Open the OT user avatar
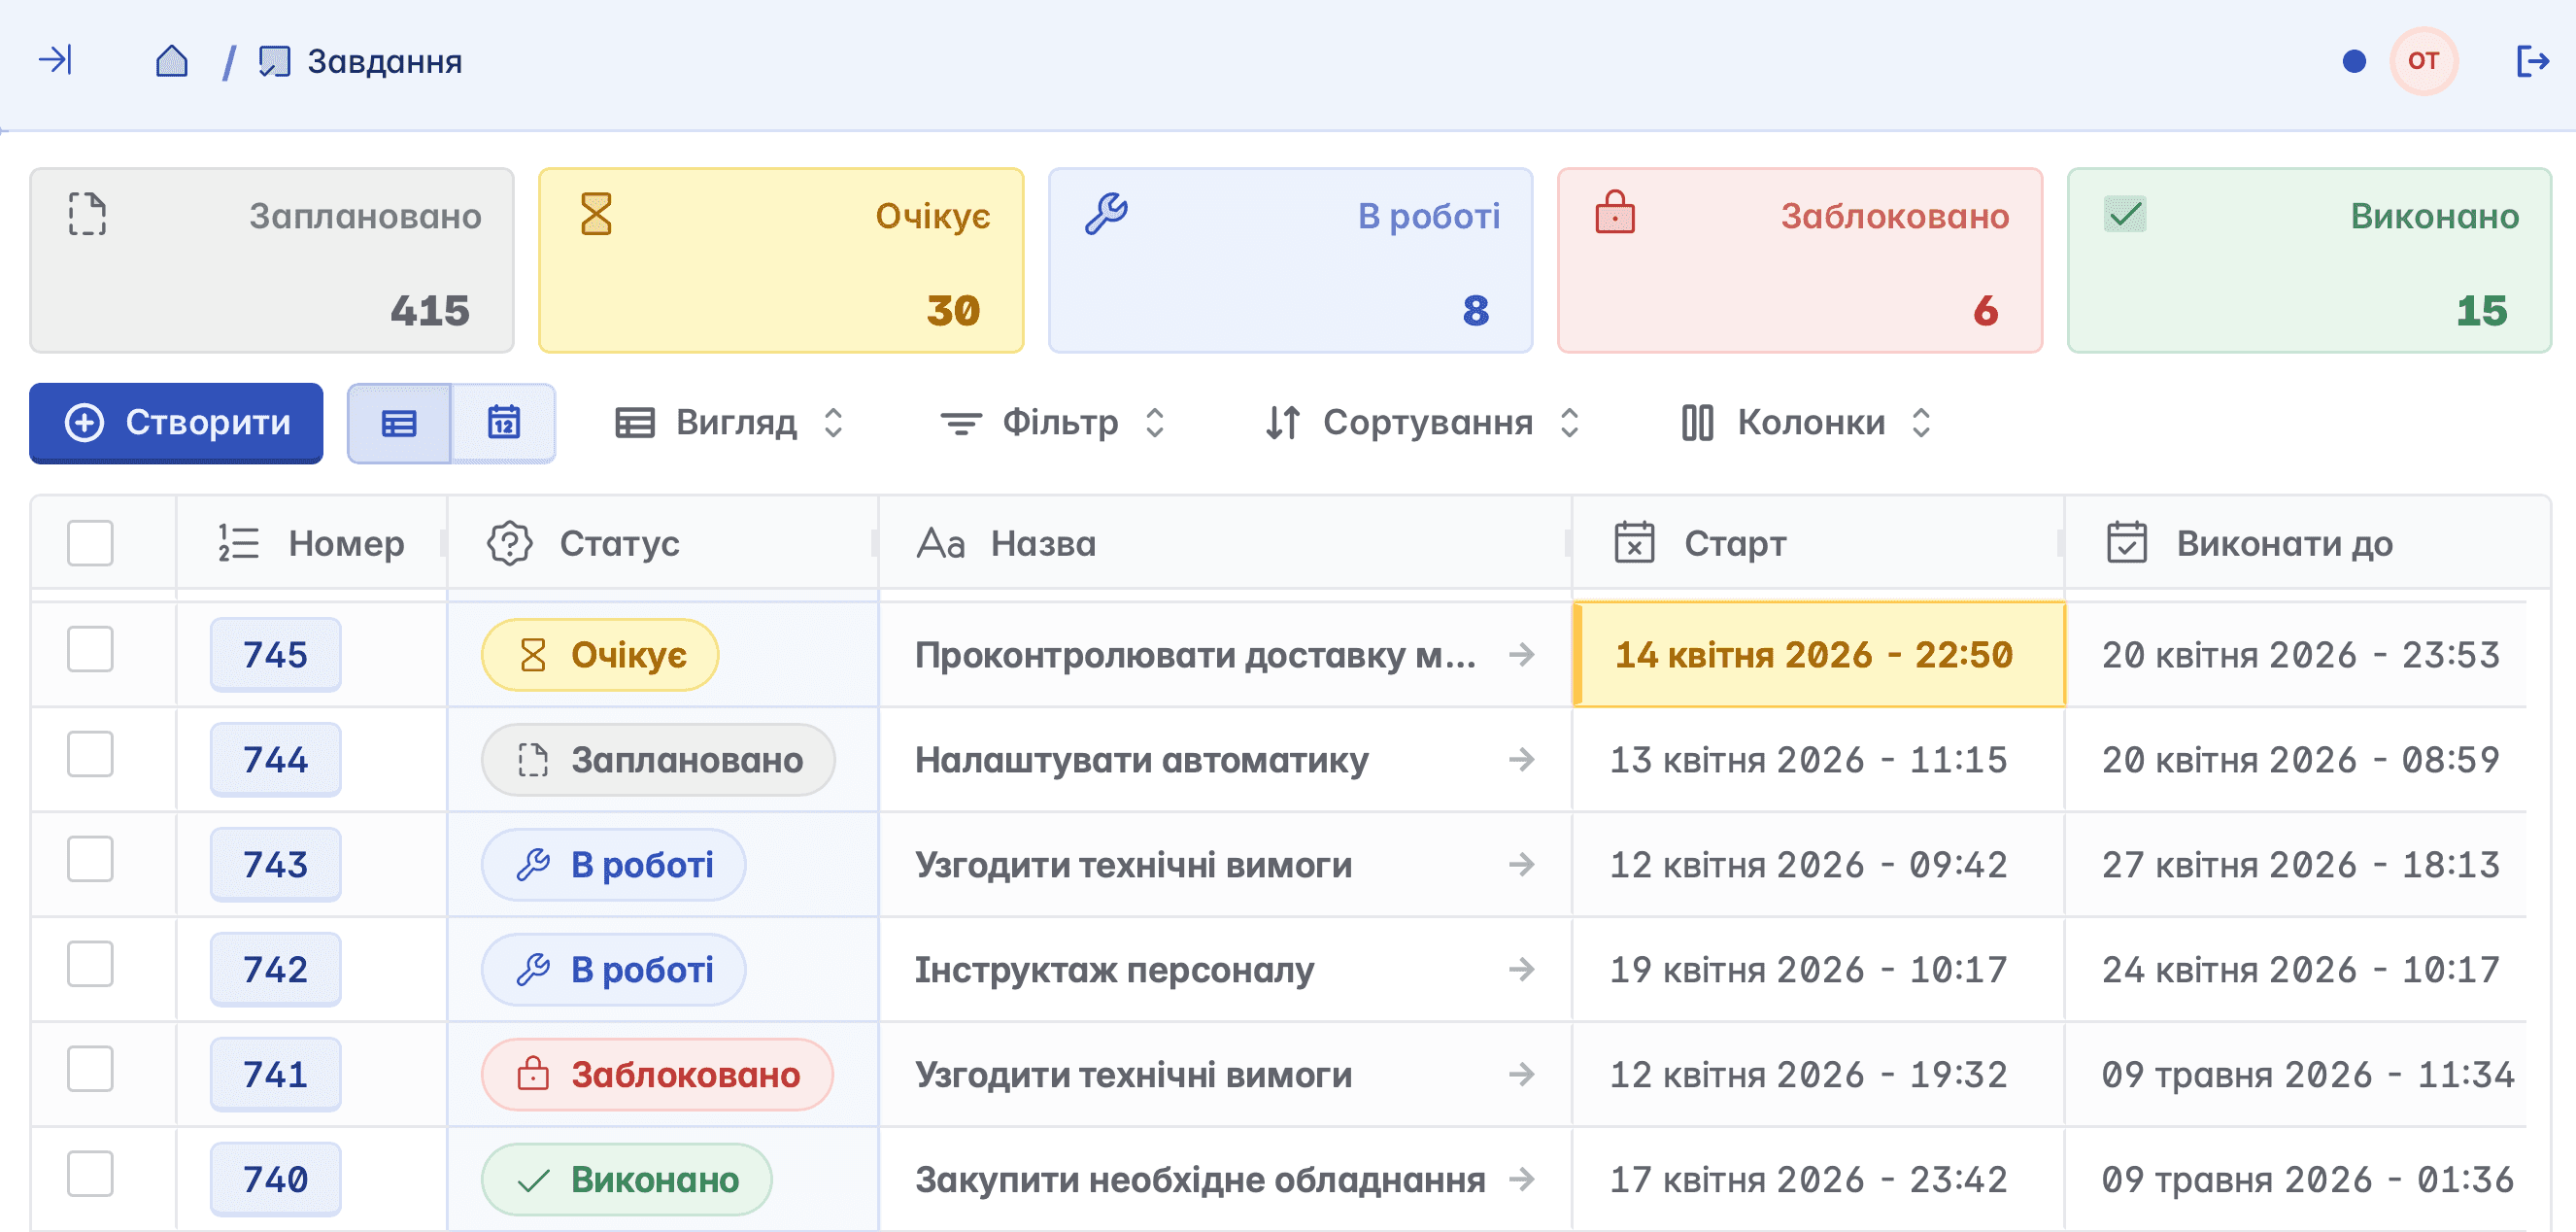 coord(2422,61)
